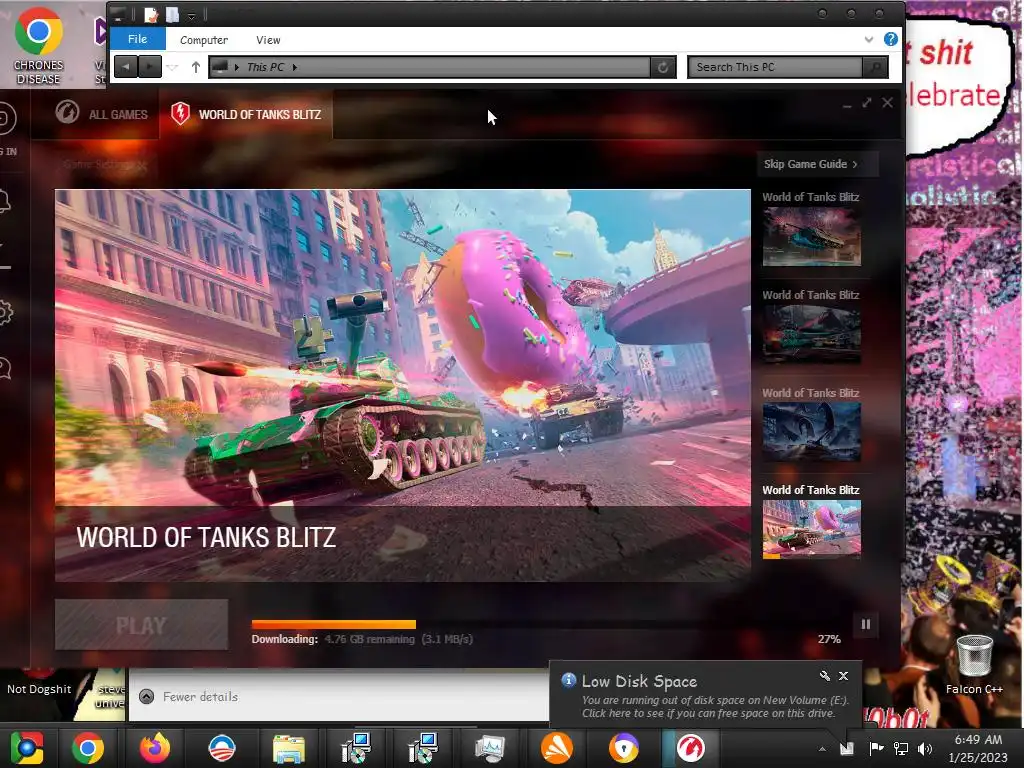Open Google Chrome from the taskbar

coord(88,748)
